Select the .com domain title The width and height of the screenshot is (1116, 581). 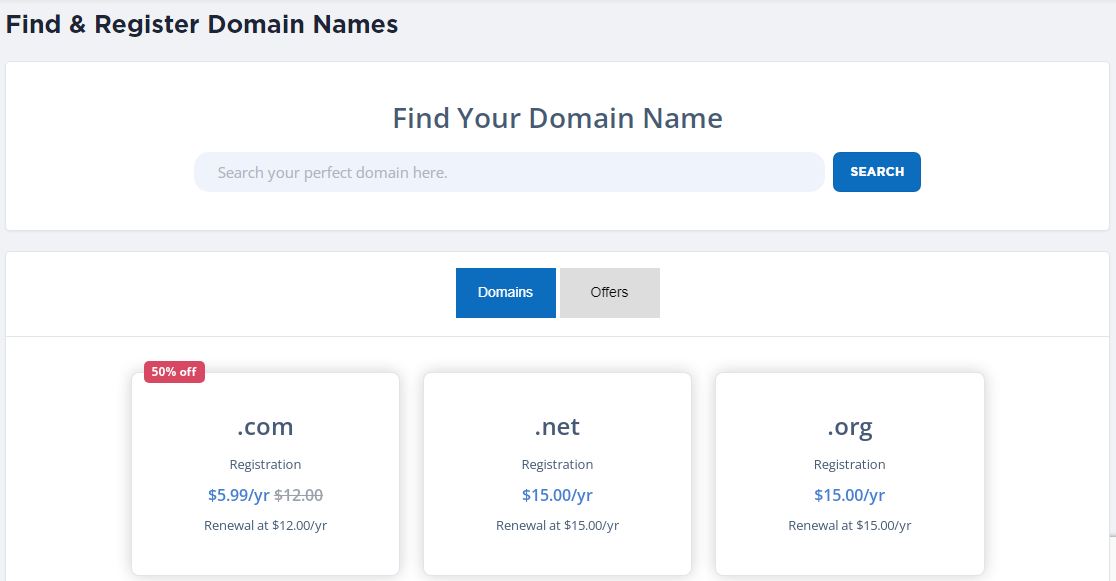(265, 427)
